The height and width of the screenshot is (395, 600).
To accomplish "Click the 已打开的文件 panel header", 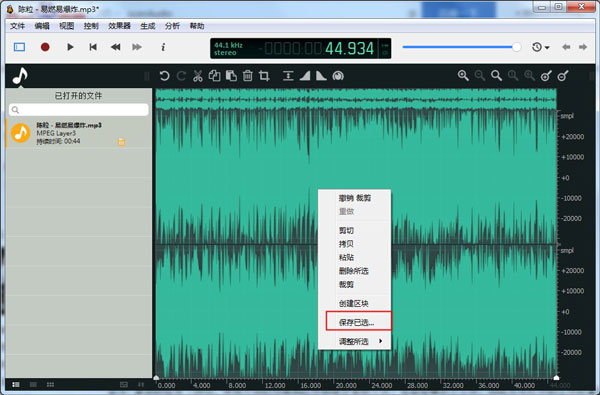I will 78,96.
